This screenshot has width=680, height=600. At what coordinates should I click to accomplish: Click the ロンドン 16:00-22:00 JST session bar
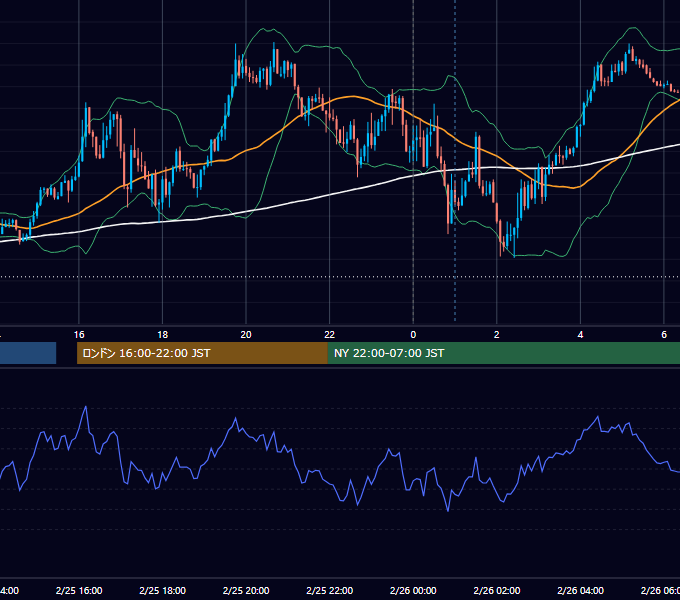202,353
